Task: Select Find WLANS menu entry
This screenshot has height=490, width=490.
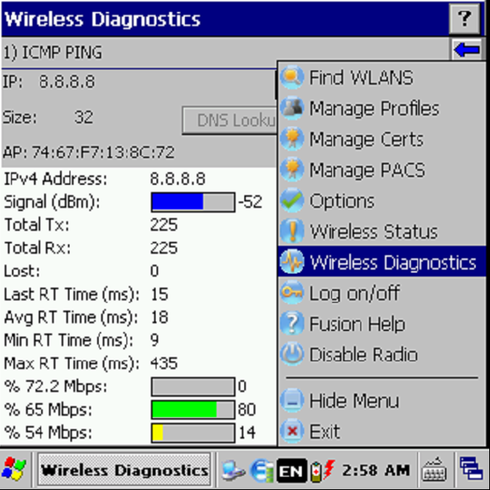Action: 382,78
